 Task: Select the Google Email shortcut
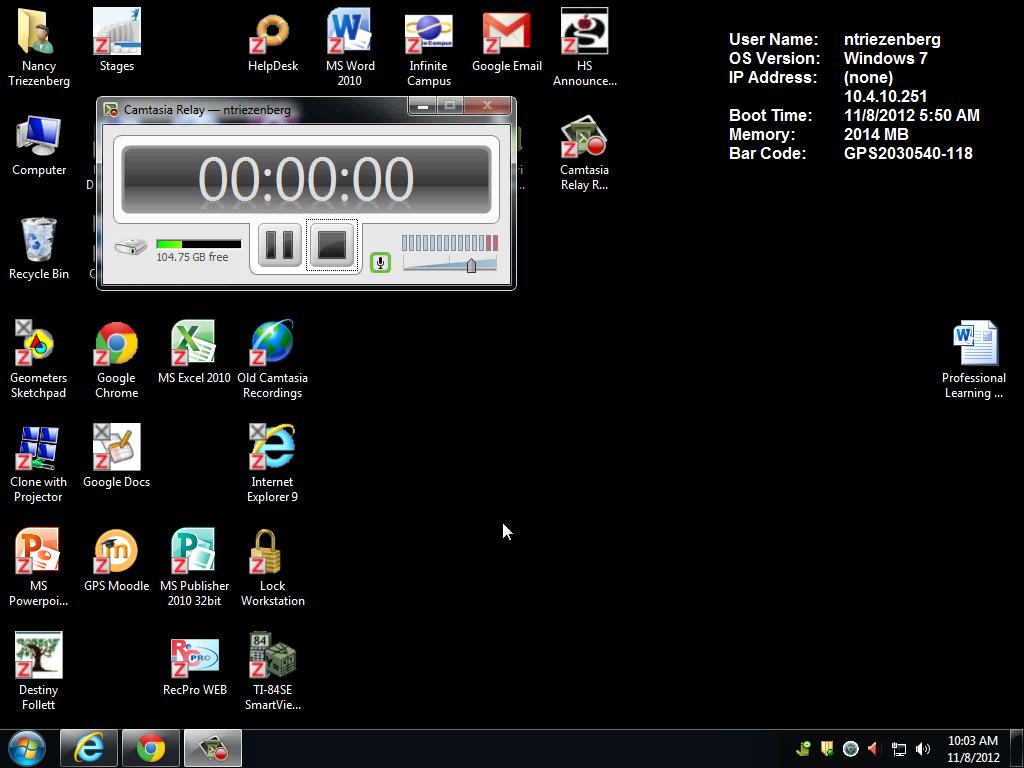tap(507, 40)
